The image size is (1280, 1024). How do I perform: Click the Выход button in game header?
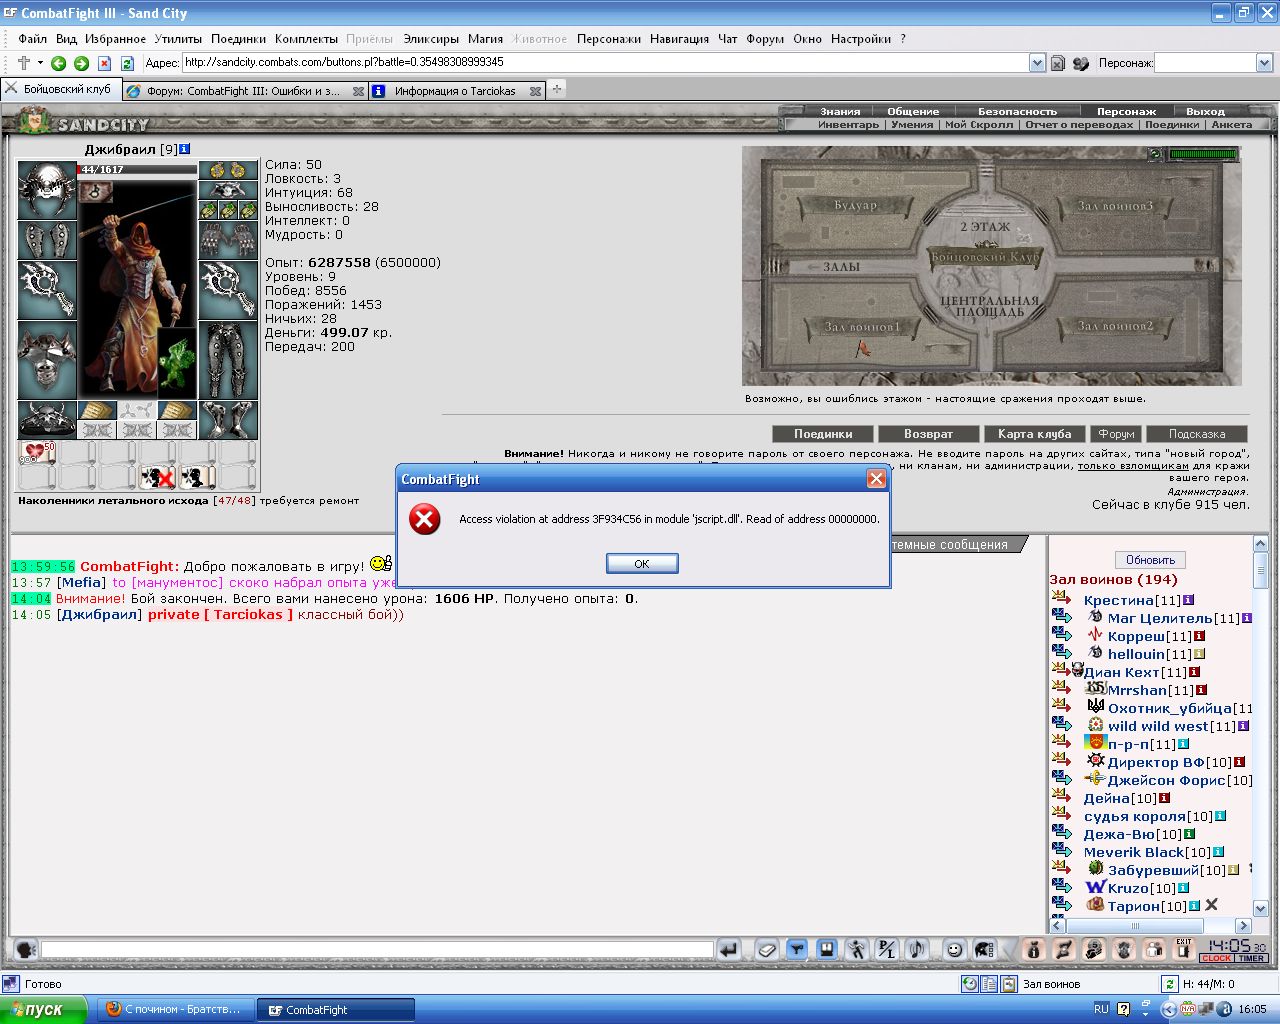[x=1205, y=111]
